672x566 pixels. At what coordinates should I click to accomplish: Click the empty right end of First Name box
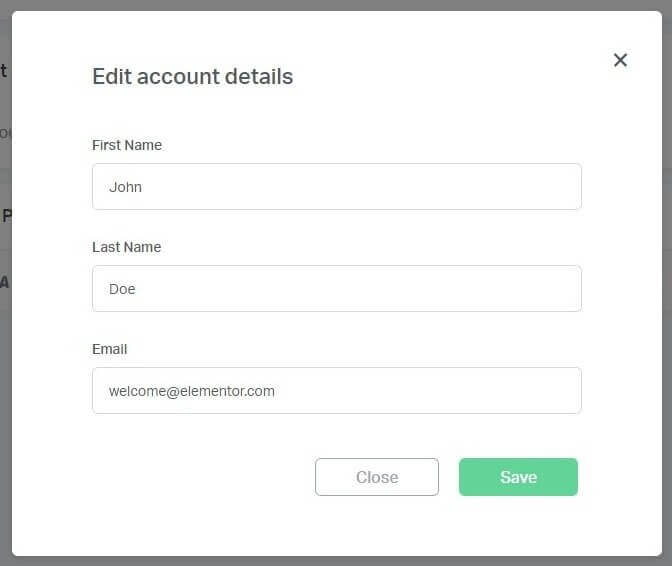click(540, 187)
